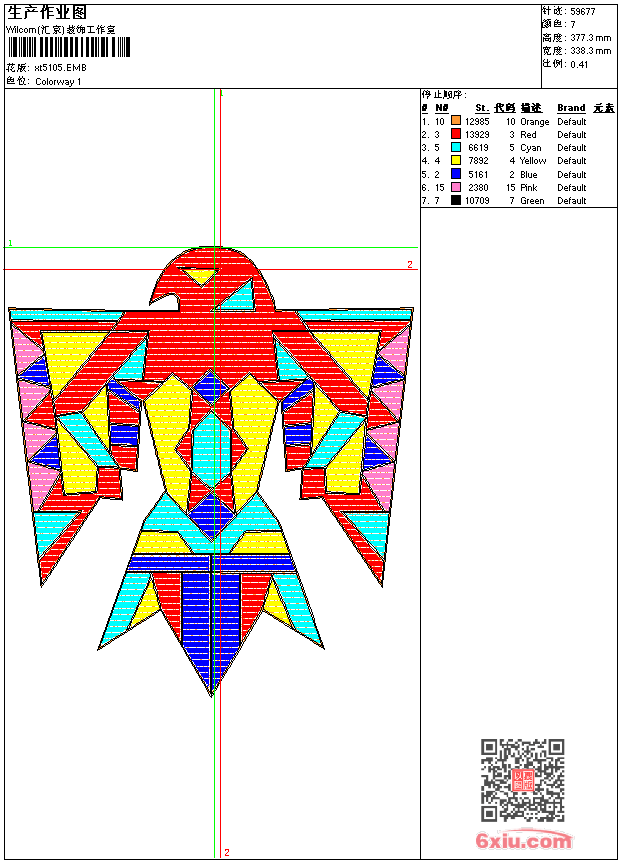Select stitch count '6619' in the Cyan row

(x=478, y=148)
